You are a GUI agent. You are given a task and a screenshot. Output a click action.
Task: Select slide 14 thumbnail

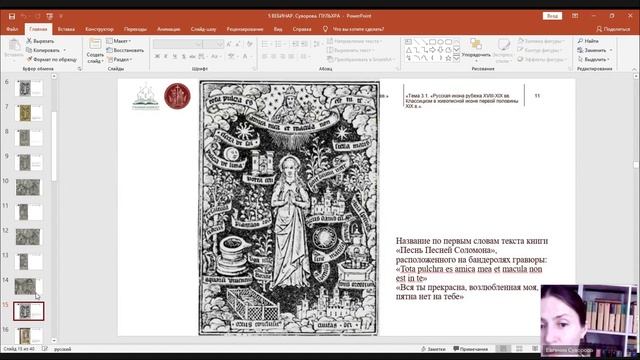(28, 286)
